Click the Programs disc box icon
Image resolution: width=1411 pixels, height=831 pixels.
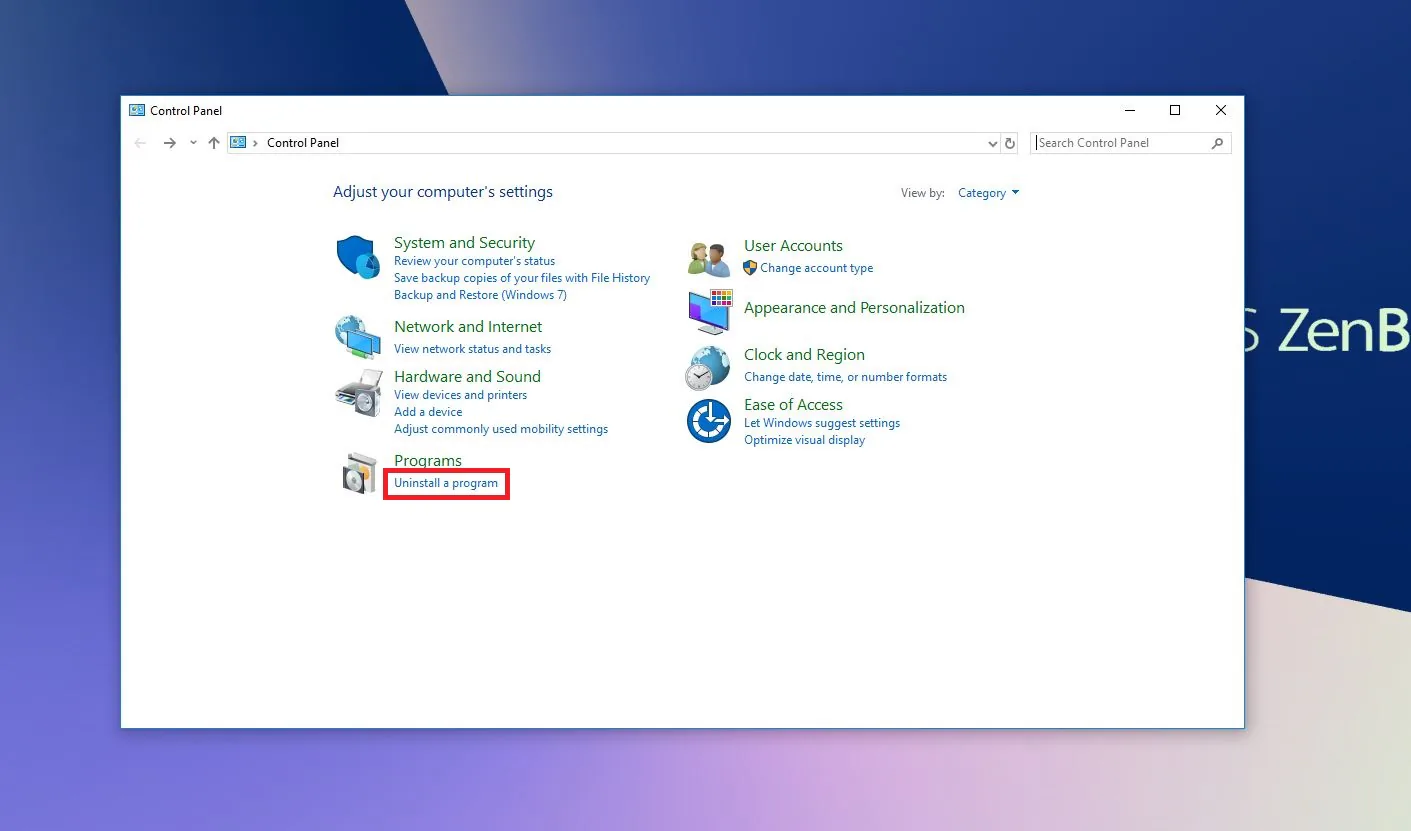358,473
